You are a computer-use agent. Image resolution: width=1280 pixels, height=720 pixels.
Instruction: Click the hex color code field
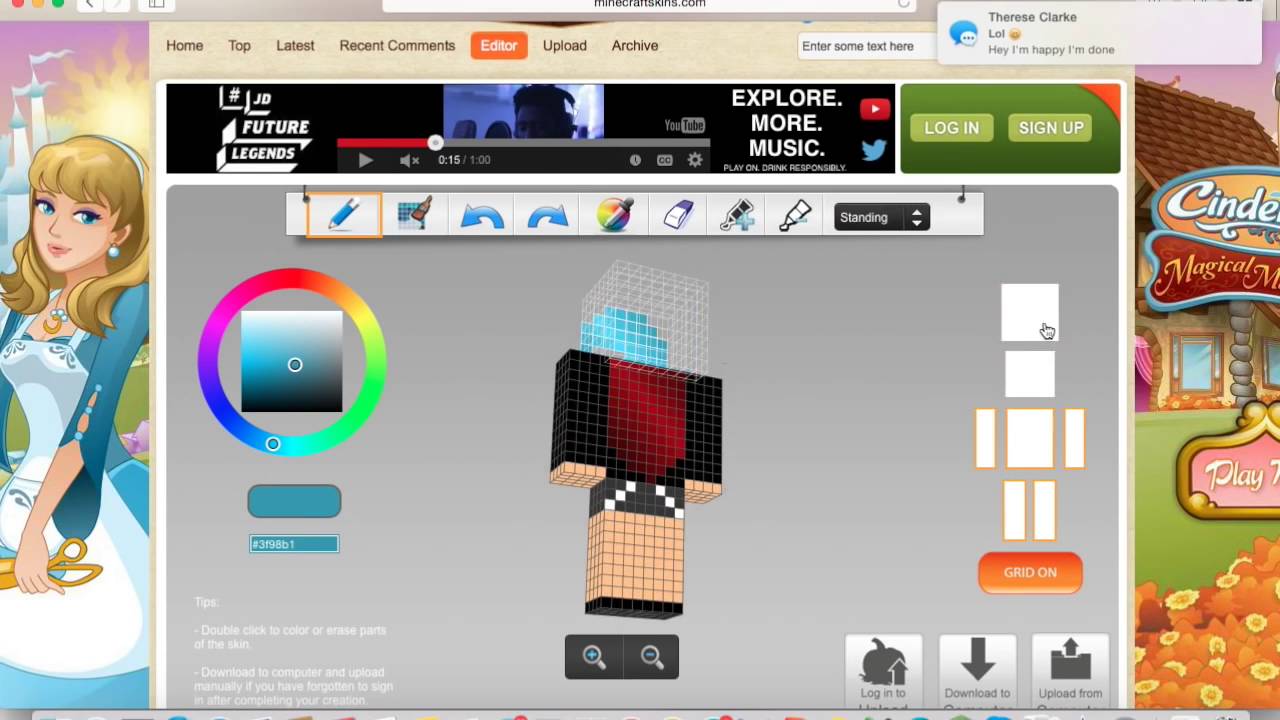(294, 544)
